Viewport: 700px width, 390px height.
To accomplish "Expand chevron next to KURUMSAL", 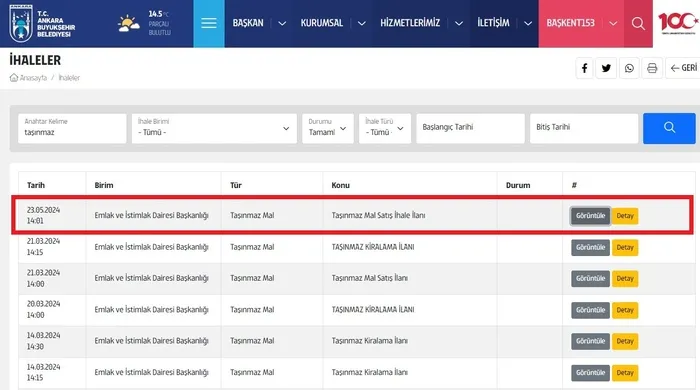I will 362,24.
